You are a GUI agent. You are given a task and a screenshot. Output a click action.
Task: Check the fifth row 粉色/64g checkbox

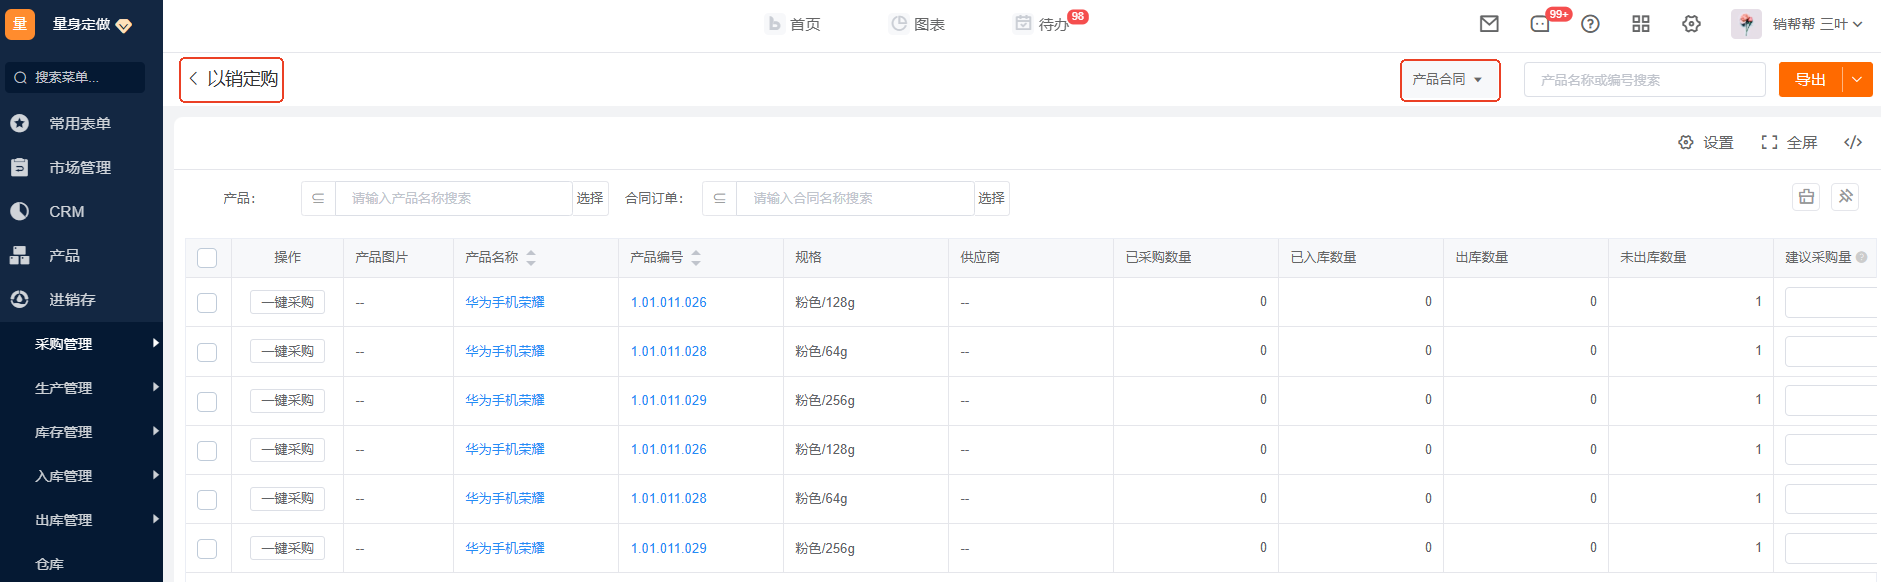tap(207, 499)
